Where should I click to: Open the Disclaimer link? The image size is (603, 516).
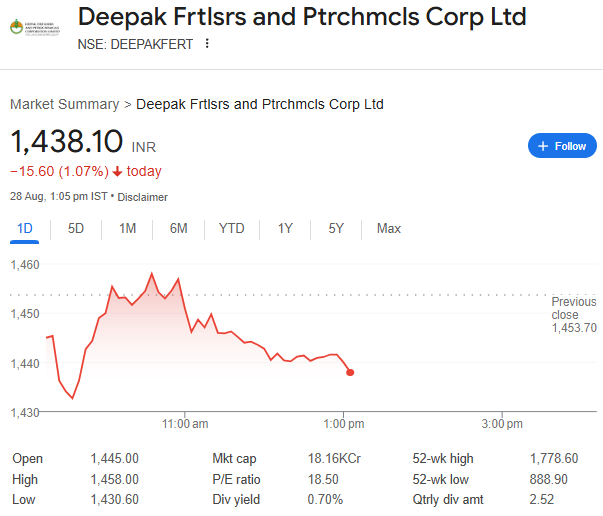point(143,197)
